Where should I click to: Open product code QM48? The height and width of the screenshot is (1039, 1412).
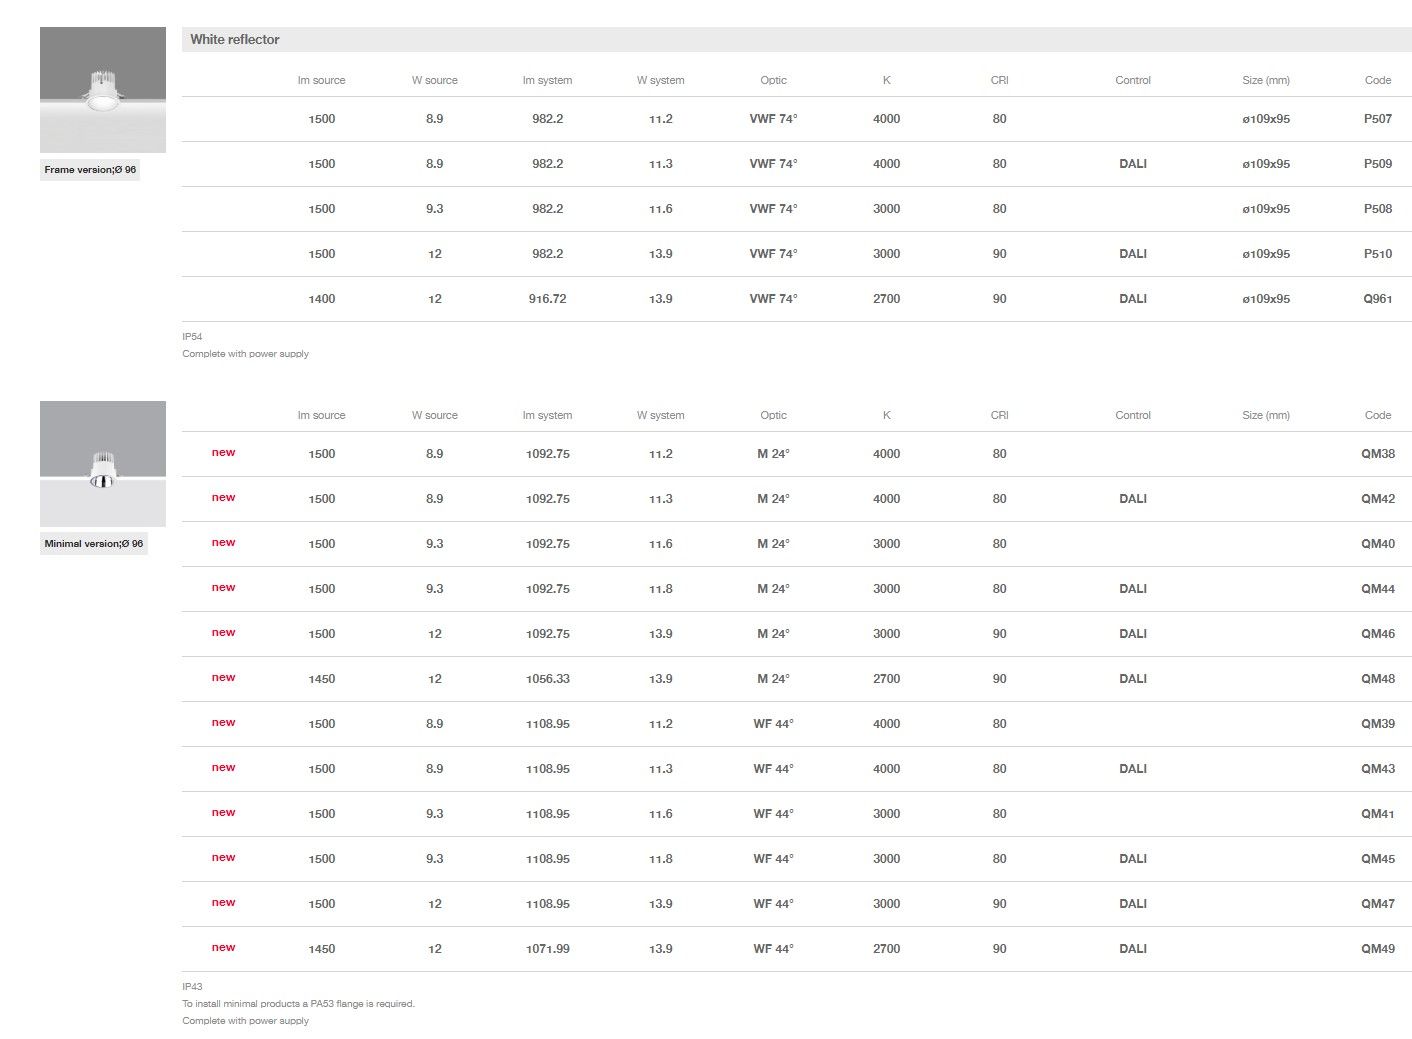click(1377, 679)
